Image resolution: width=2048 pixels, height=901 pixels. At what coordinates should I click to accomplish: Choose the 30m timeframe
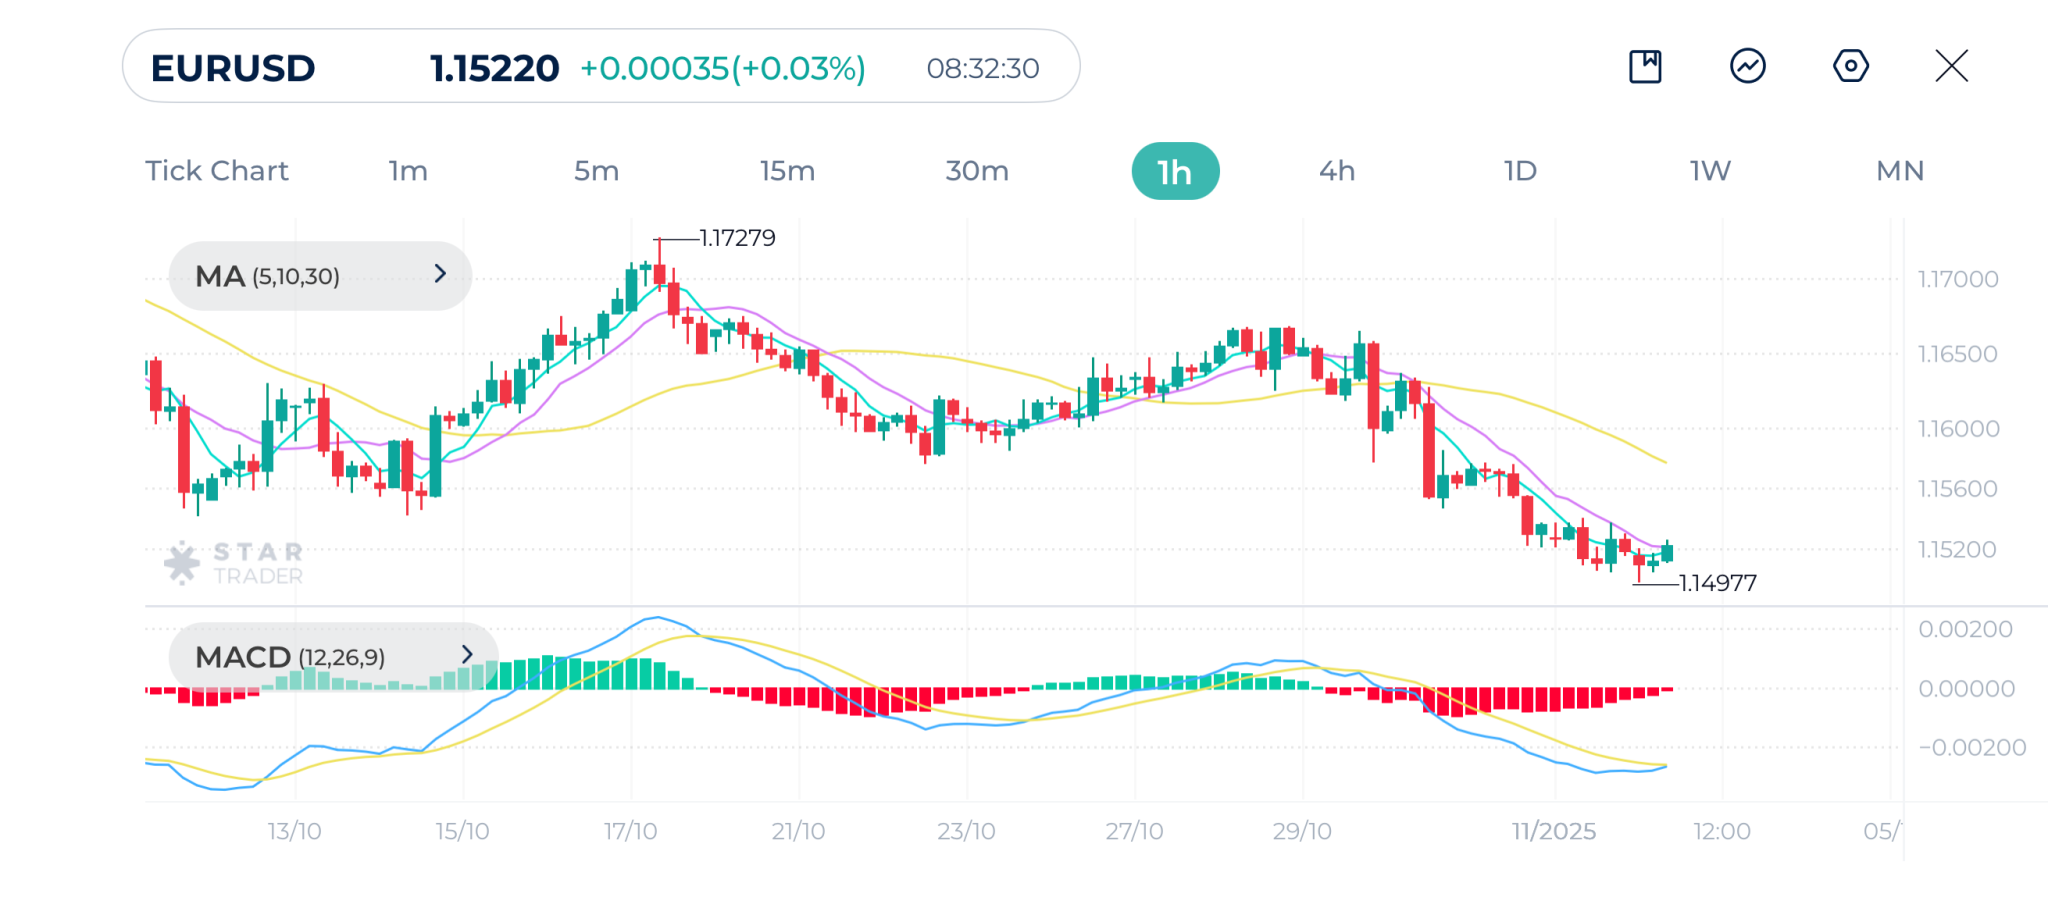click(977, 171)
